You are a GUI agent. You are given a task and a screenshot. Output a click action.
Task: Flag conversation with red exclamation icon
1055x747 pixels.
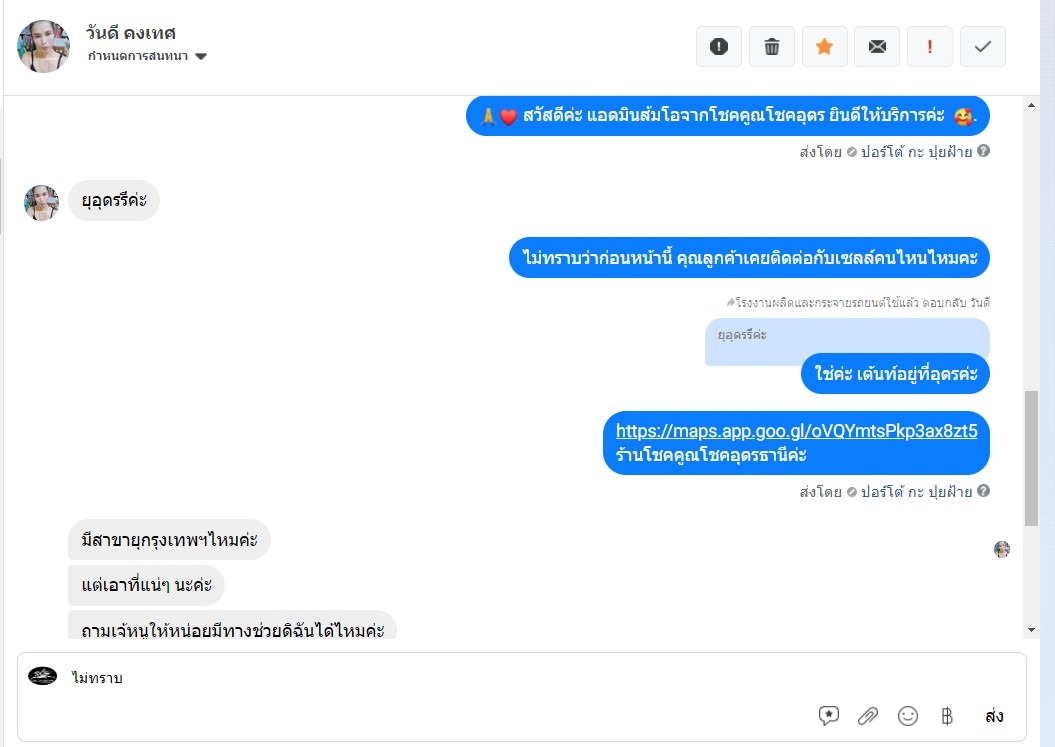[x=930, y=46]
